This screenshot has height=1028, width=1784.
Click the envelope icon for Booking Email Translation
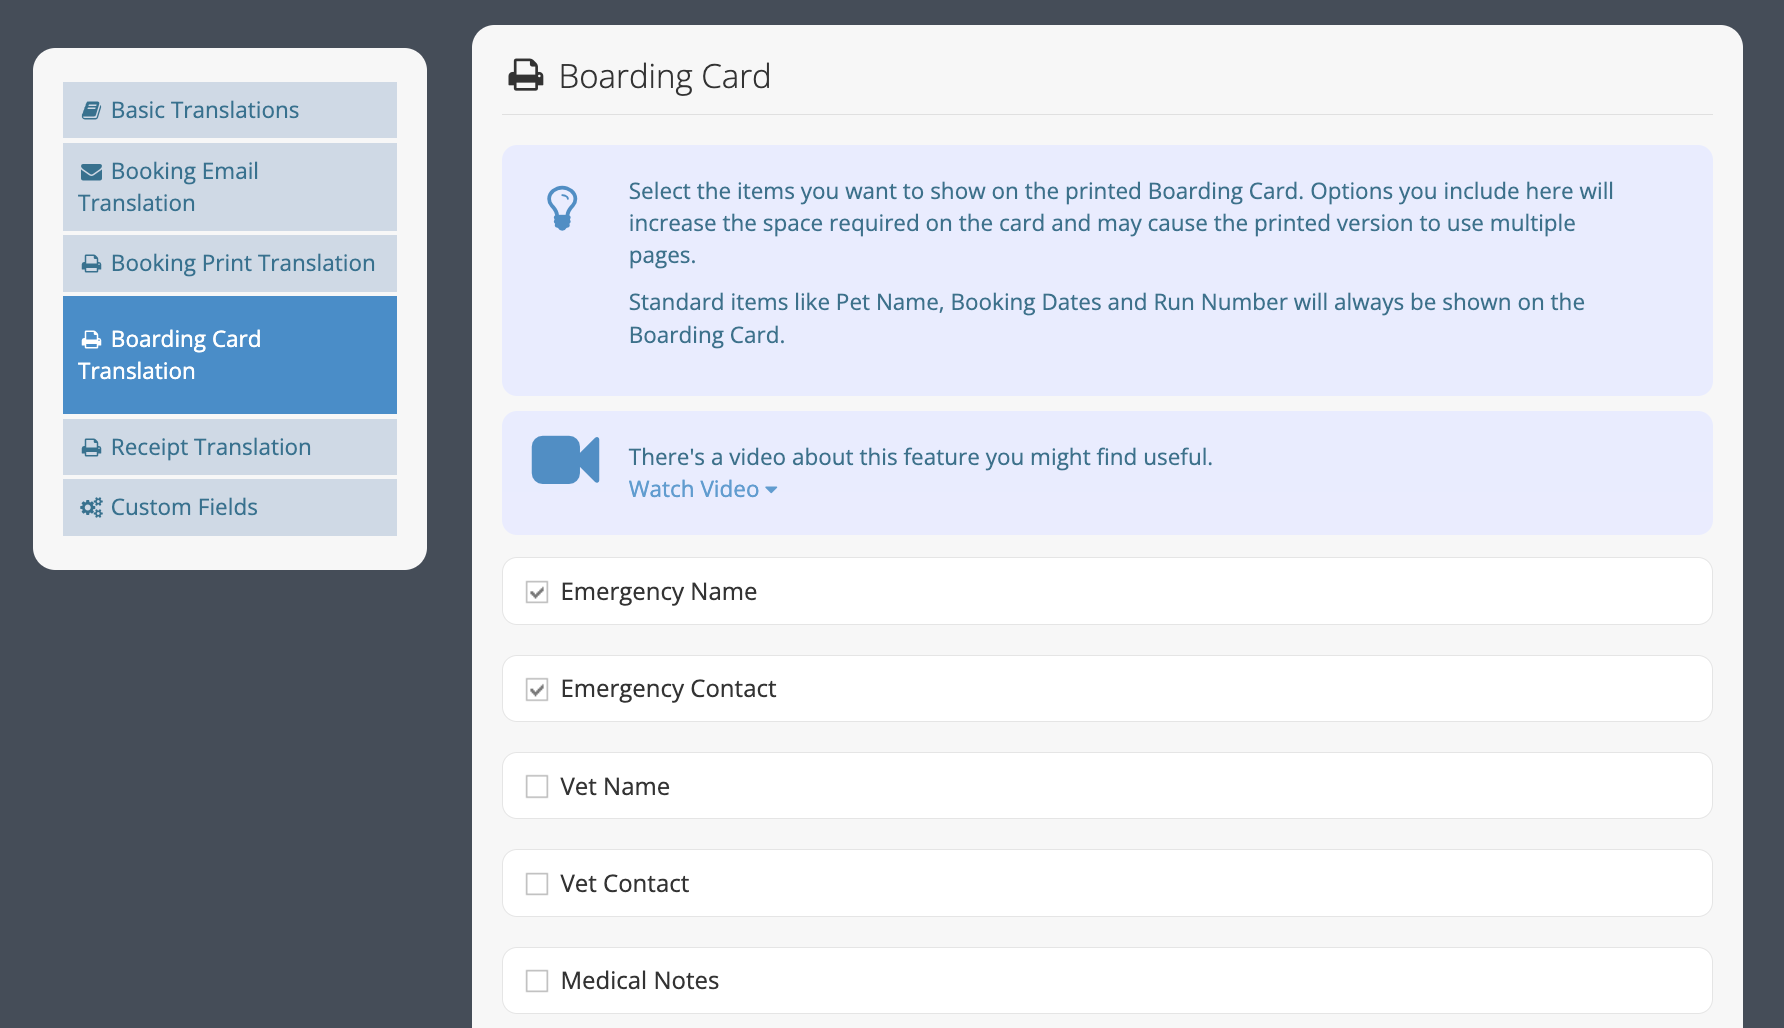[91, 172]
